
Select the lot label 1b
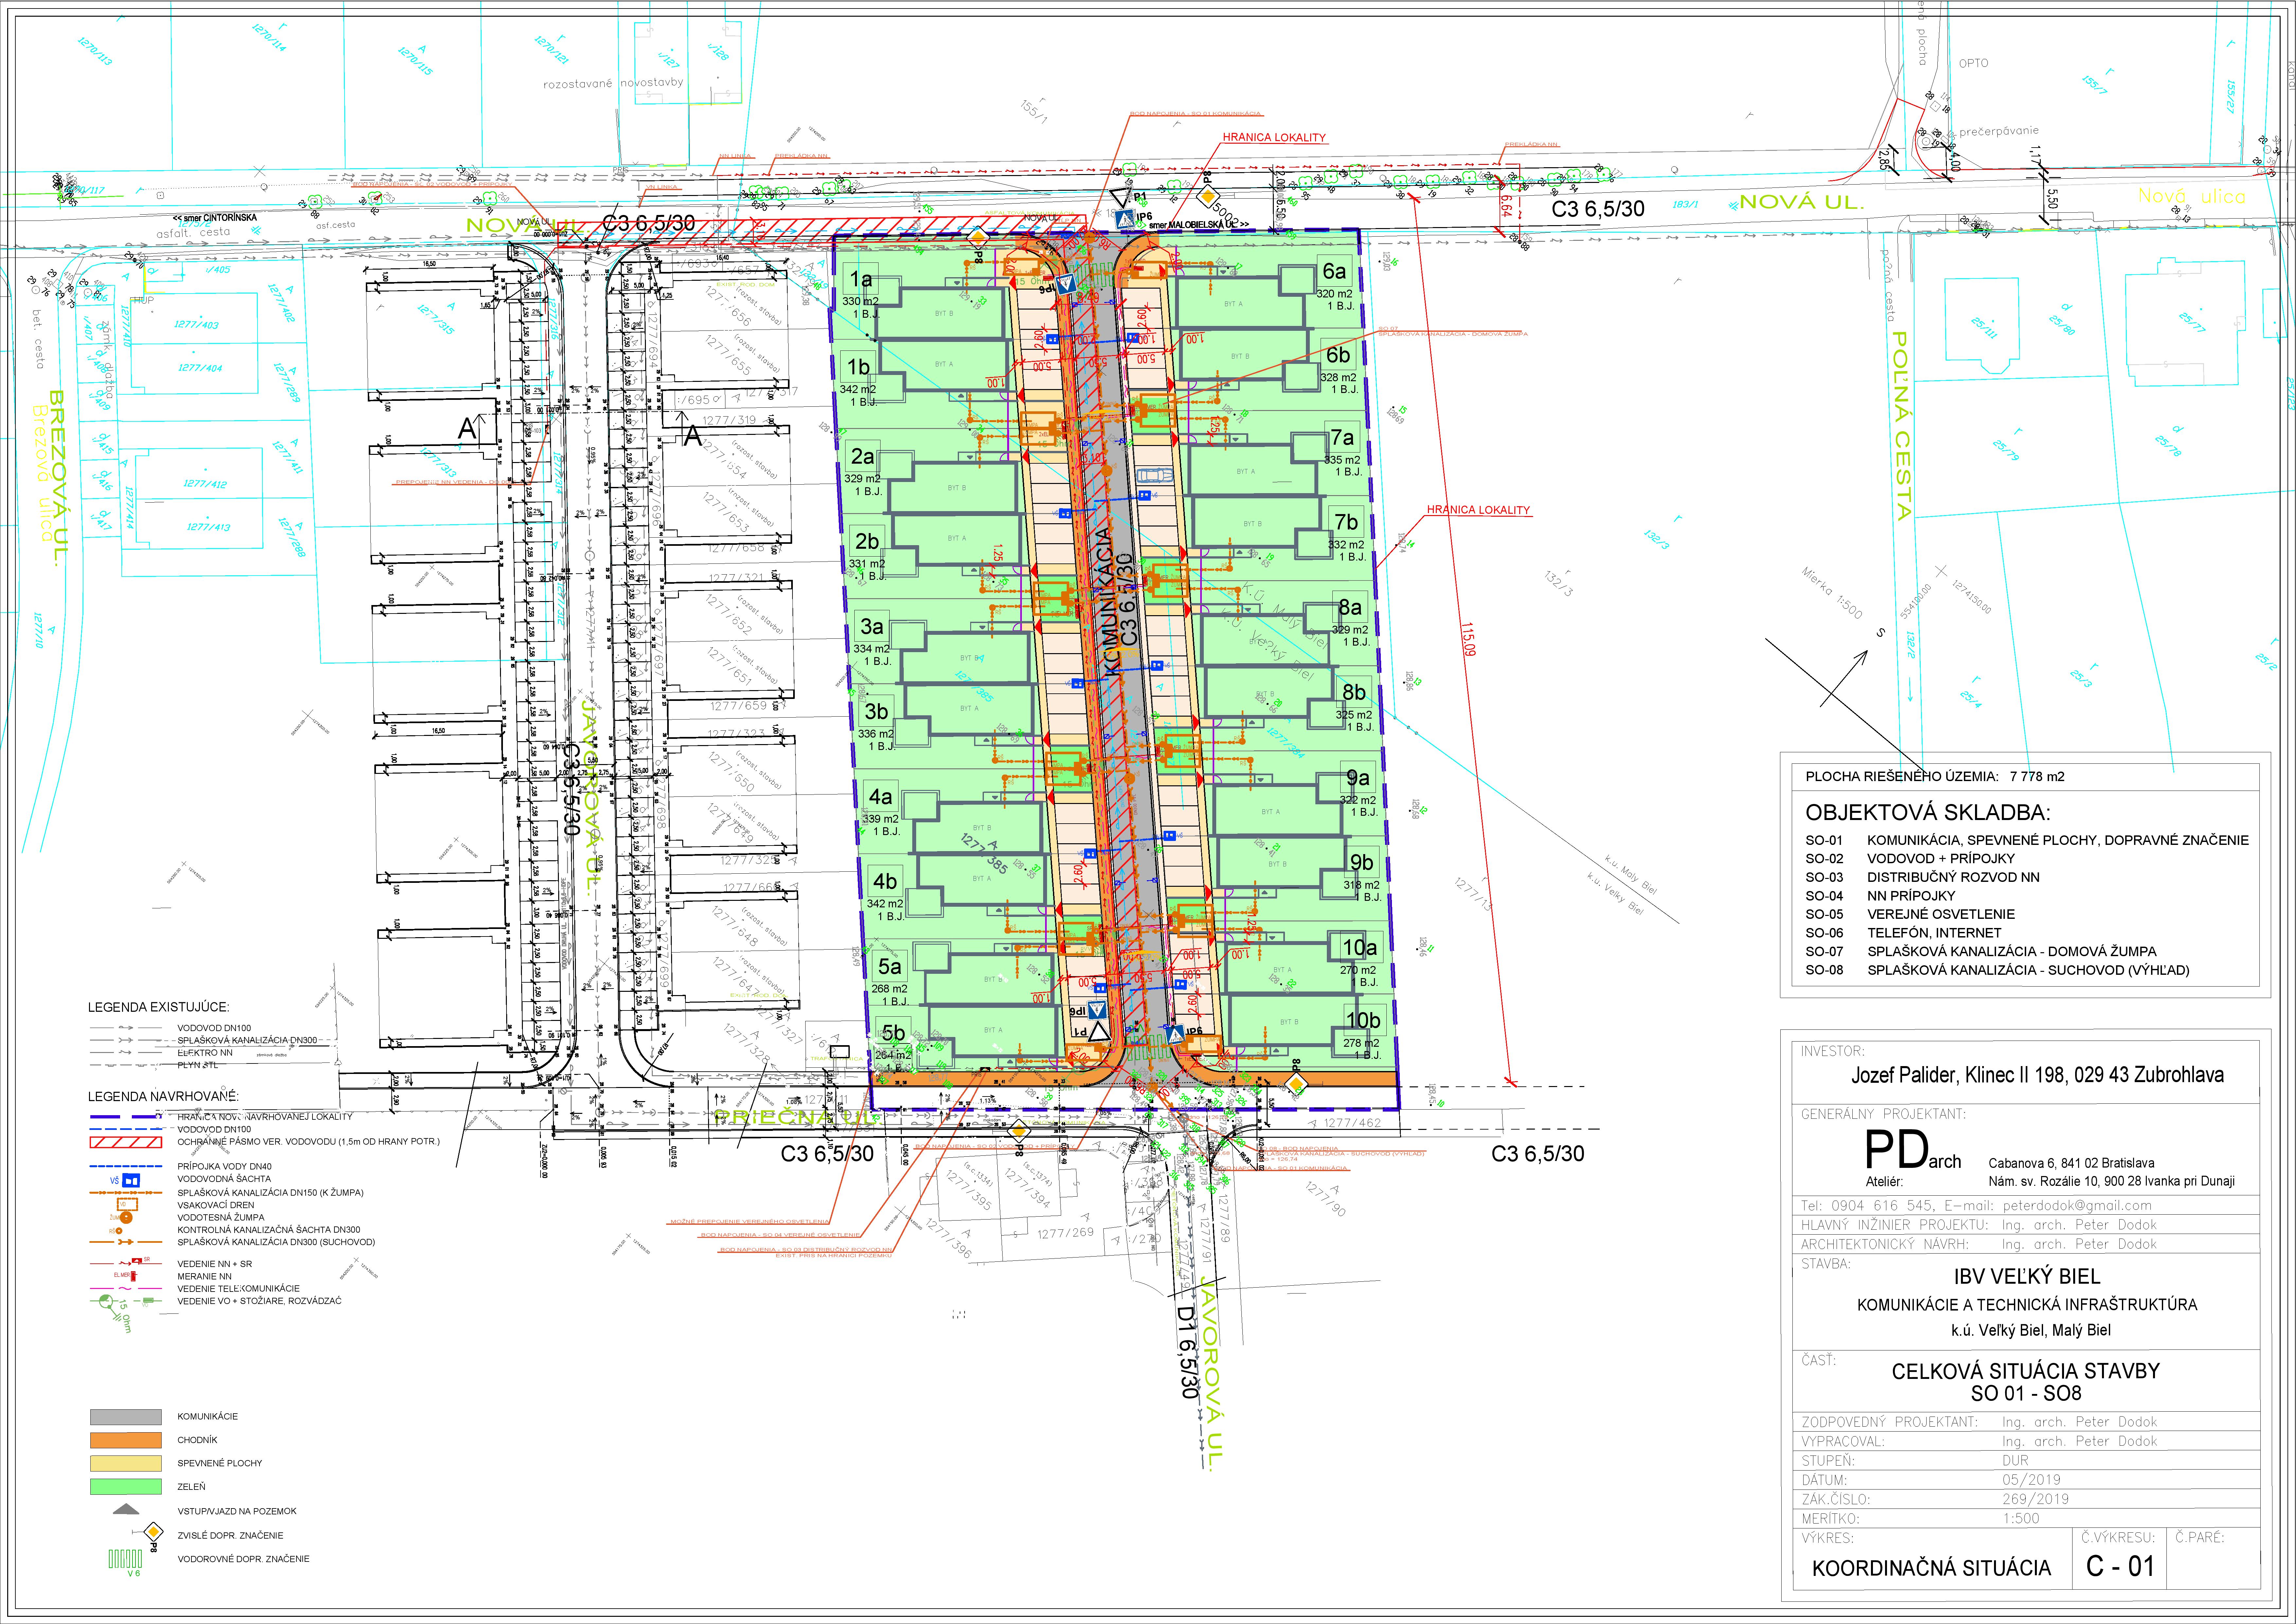(858, 367)
